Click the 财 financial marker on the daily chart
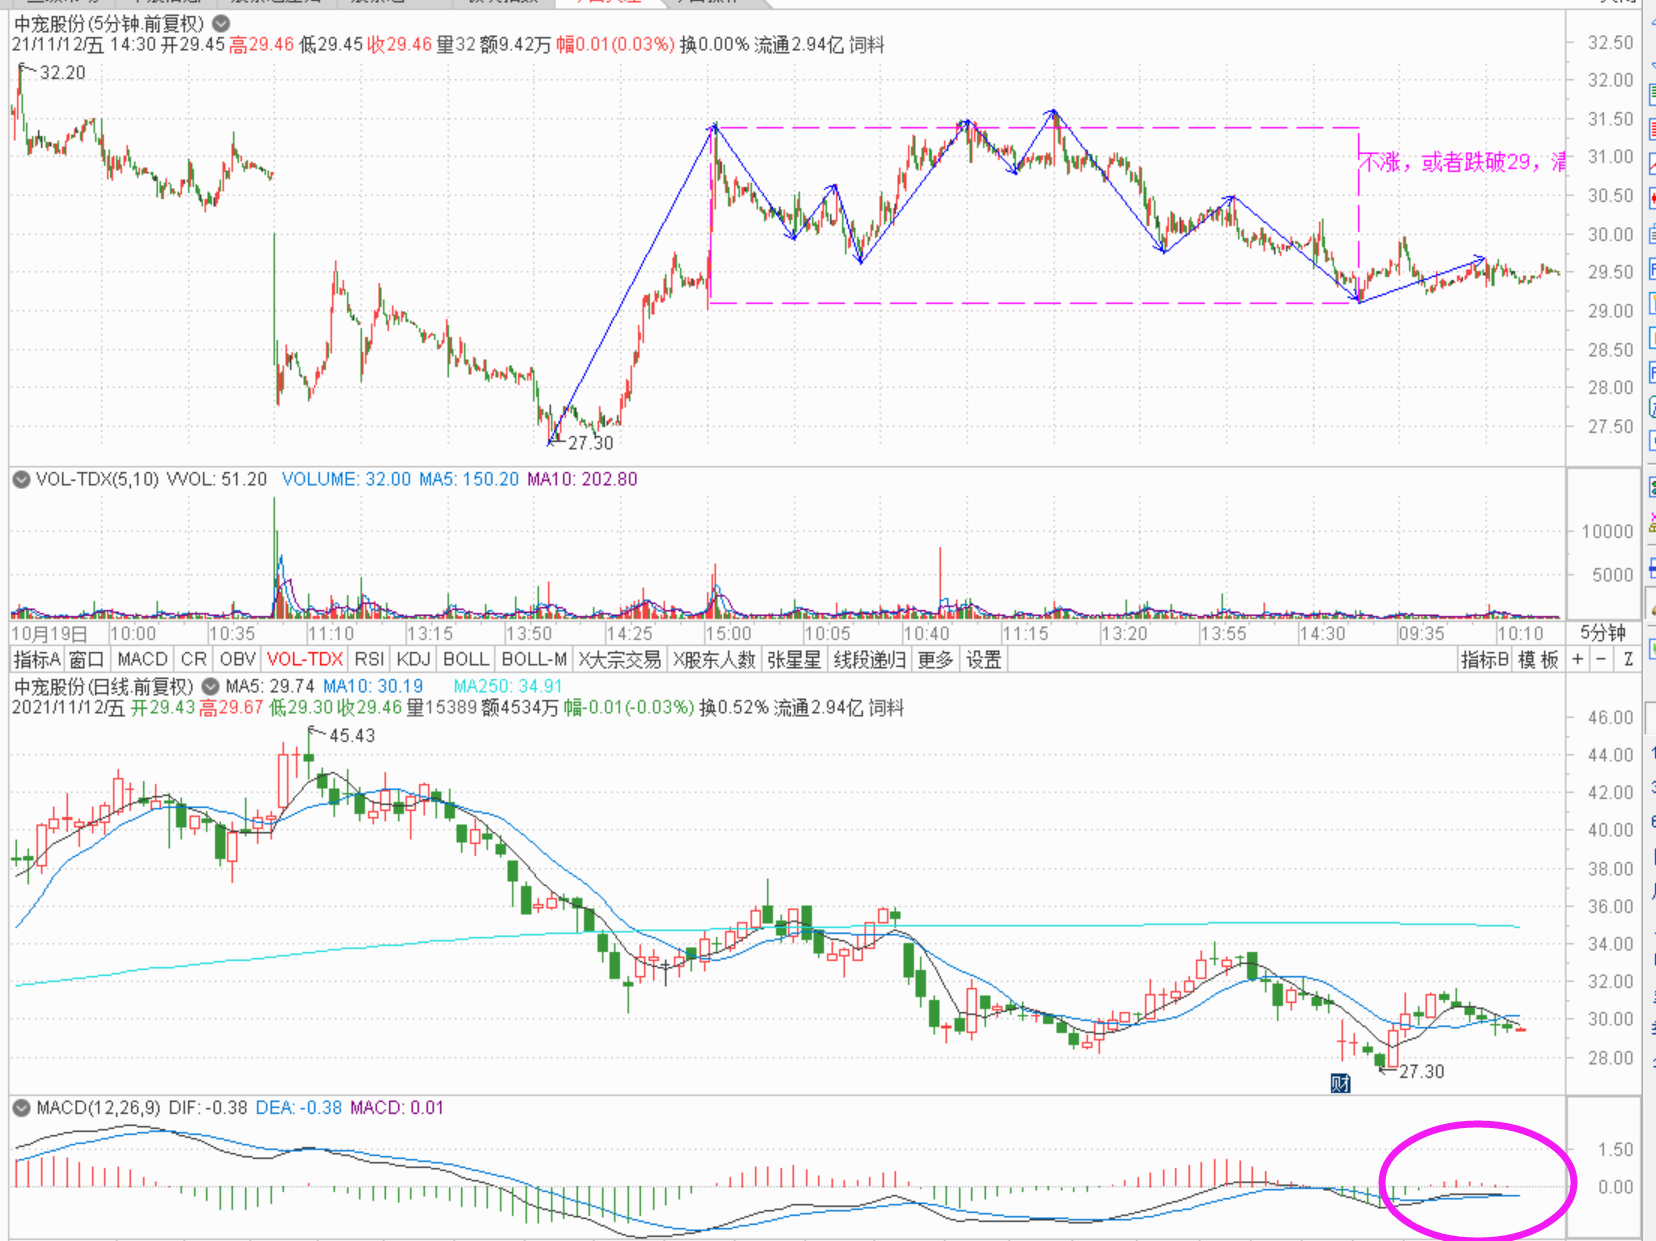Viewport: 1656px width, 1241px height. (1340, 1084)
